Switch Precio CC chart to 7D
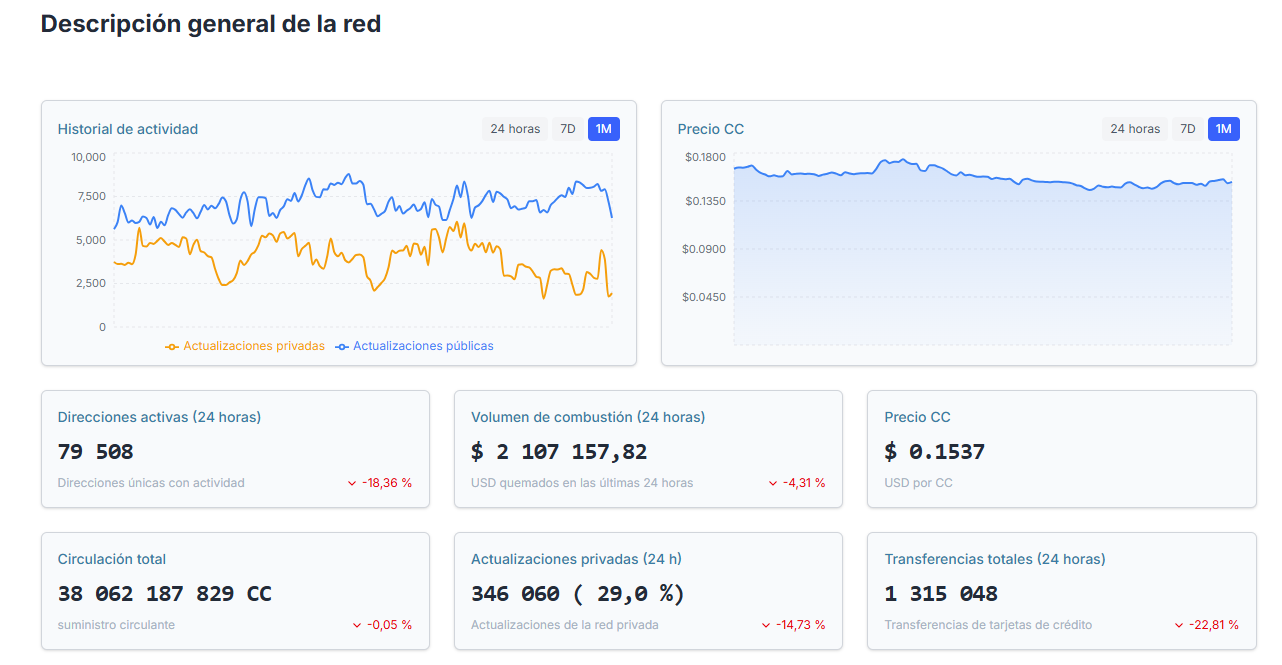The image size is (1282, 665). pos(1187,129)
